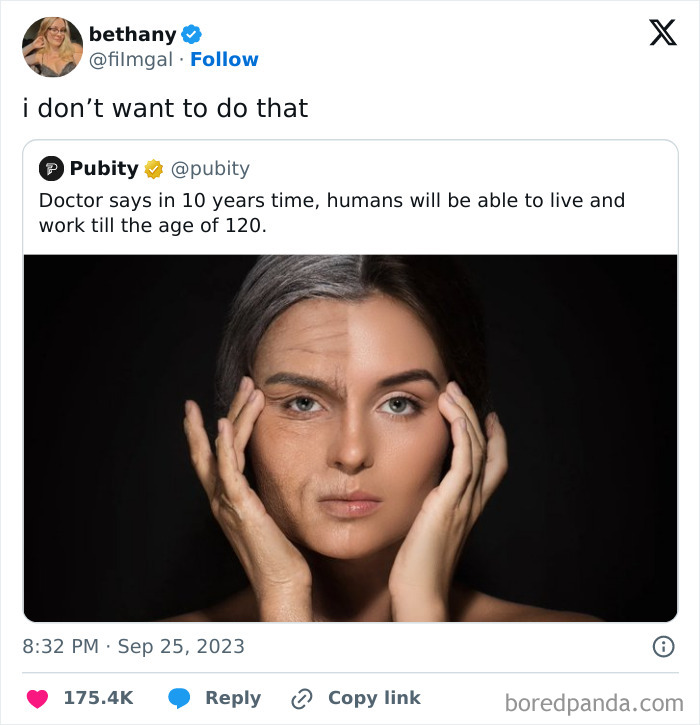700x725 pixels.
Task: Click the blue reply bubble icon
Action: 179,698
